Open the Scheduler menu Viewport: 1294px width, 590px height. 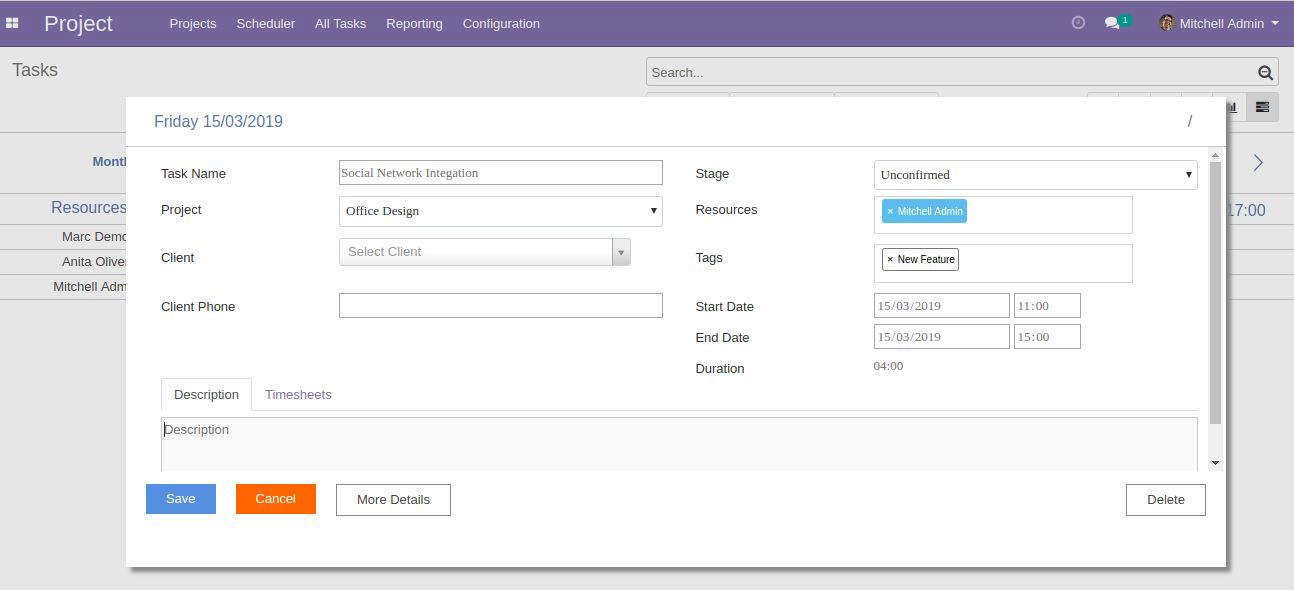266,23
